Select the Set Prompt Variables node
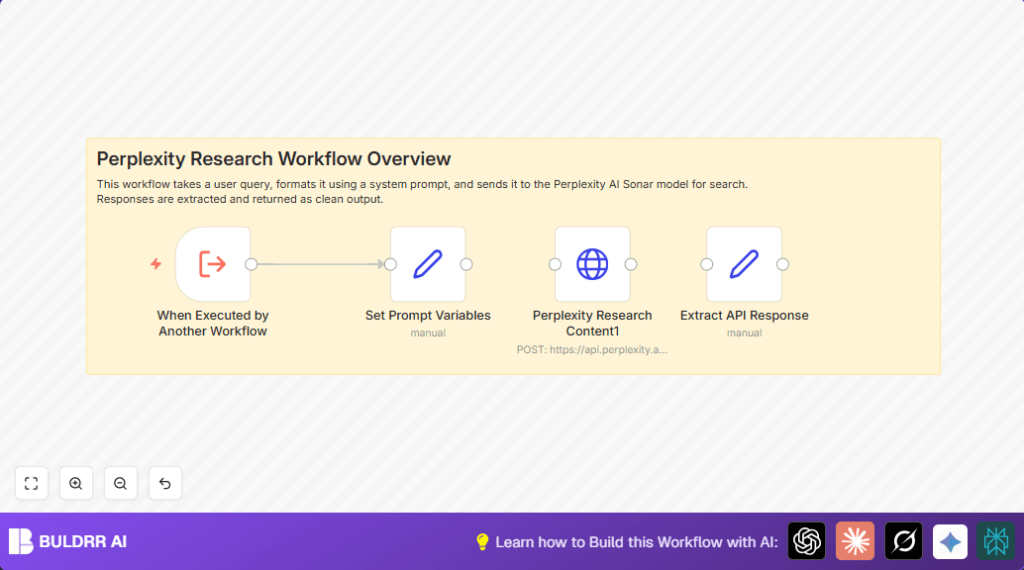1024x570 pixels. click(428, 264)
